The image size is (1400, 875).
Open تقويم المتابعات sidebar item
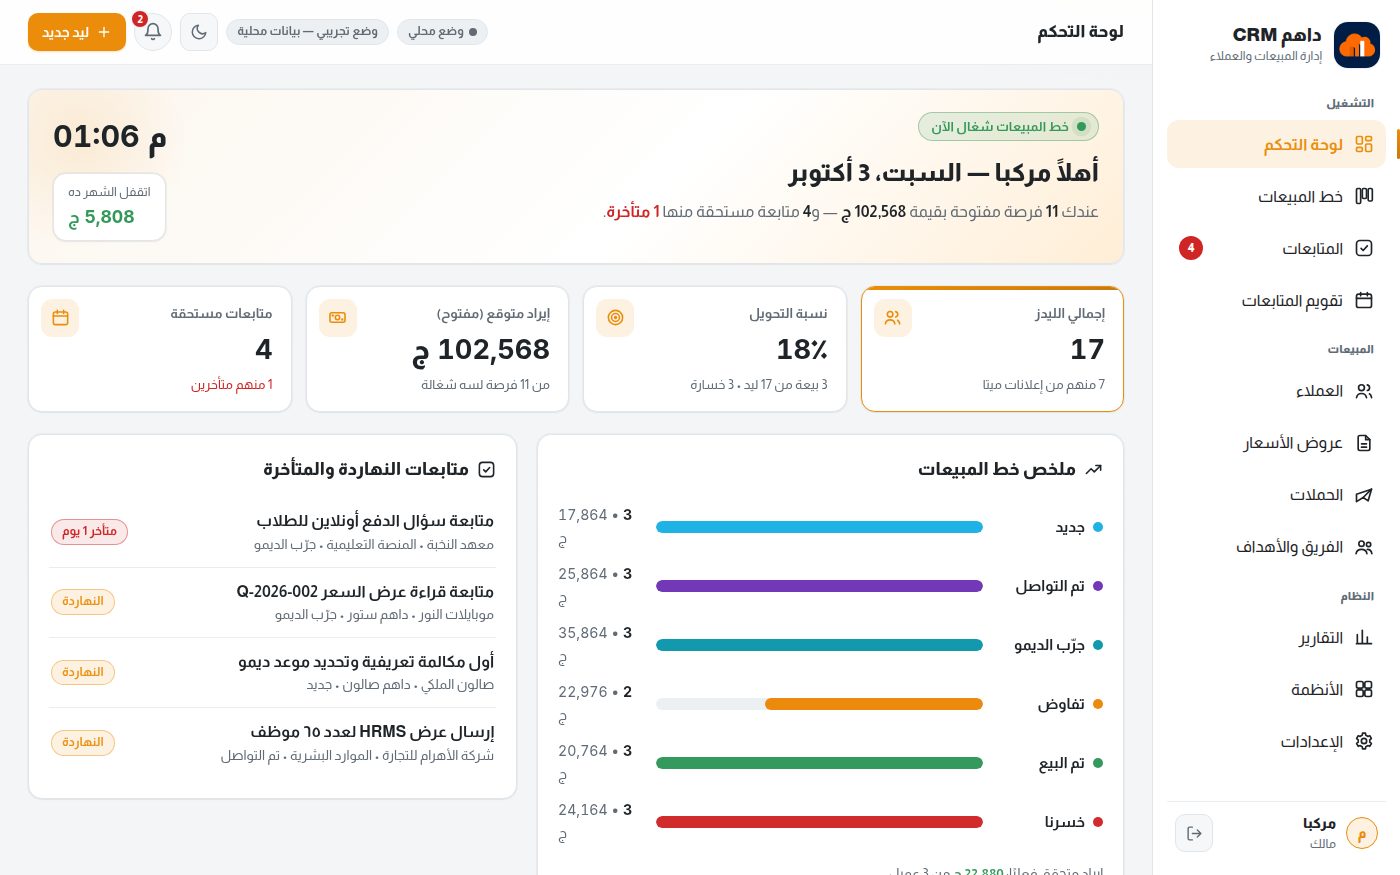(1276, 301)
